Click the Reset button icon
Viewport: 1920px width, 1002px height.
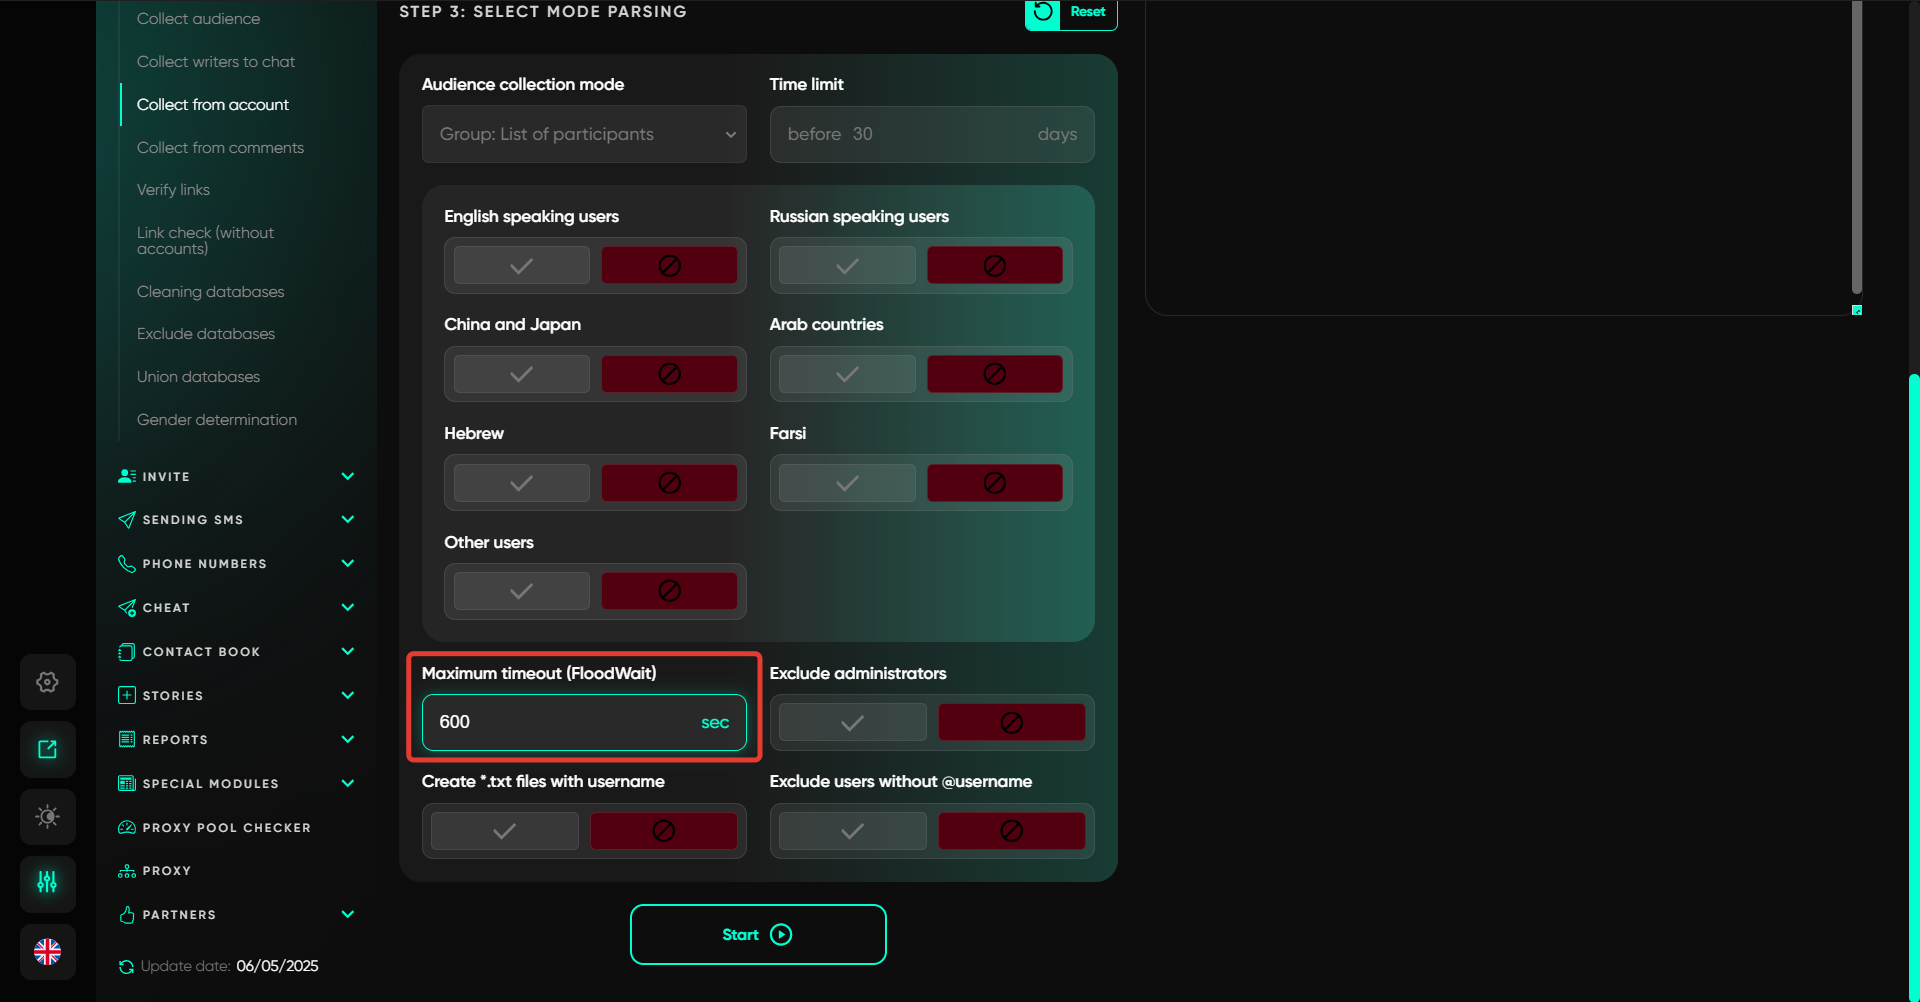pos(1042,12)
